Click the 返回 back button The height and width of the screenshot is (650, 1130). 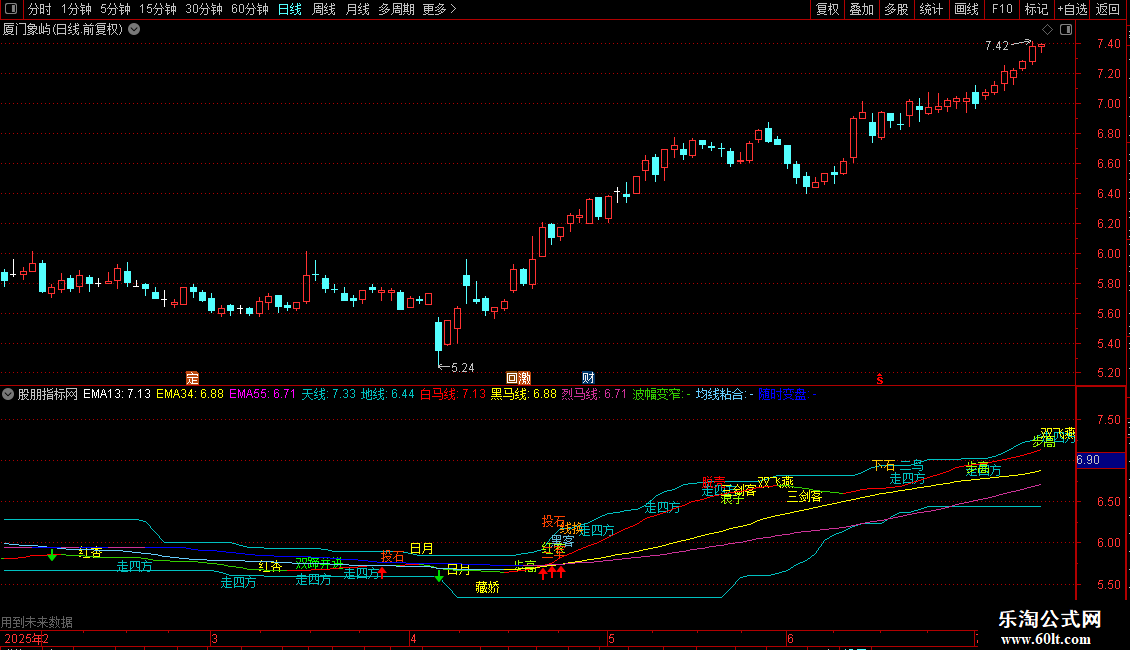click(1108, 9)
